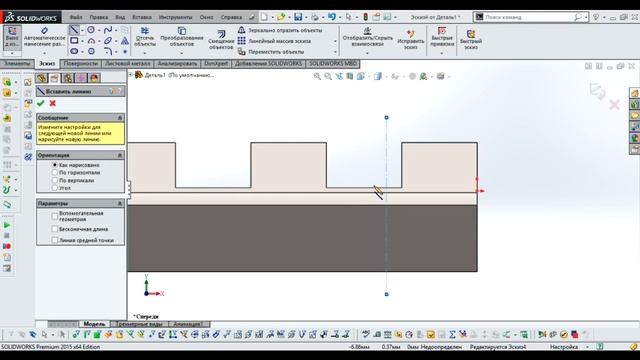Select the Line sketch tool
The width and height of the screenshot is (640, 360).
click(74, 30)
